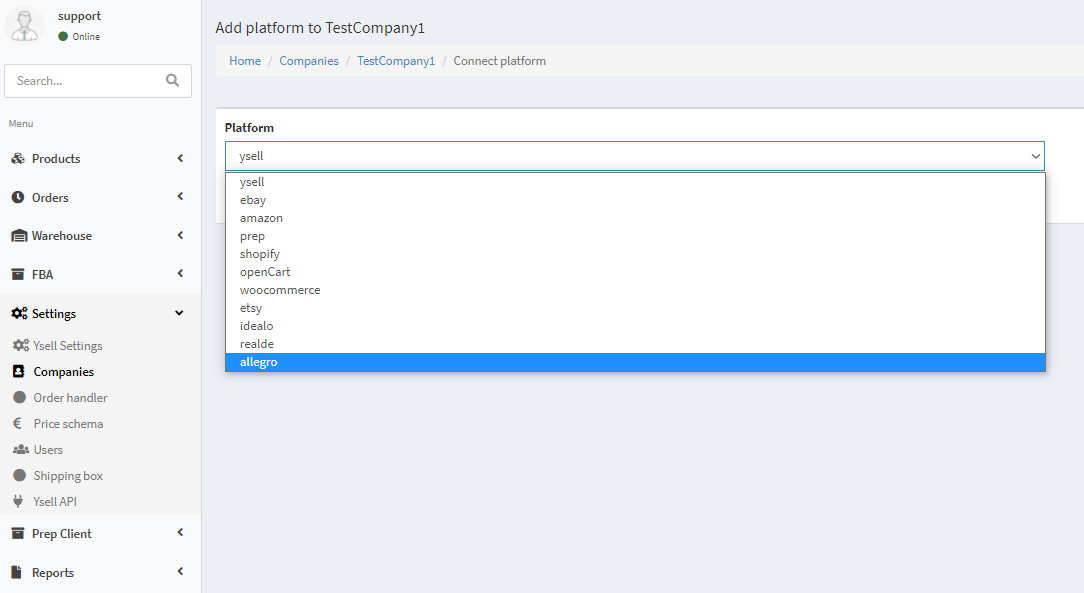Choose shopify in the platform list
Viewport: 1084px width, 593px height.
[635, 254]
